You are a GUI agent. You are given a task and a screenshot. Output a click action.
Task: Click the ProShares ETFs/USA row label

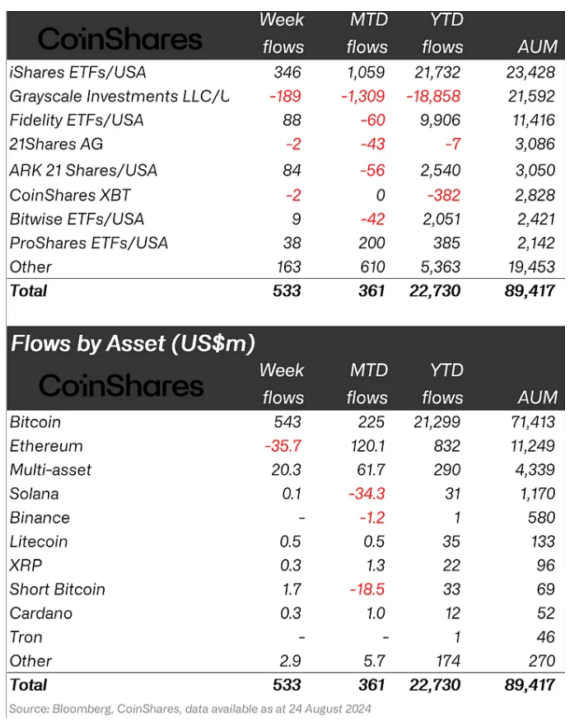[x=89, y=243]
